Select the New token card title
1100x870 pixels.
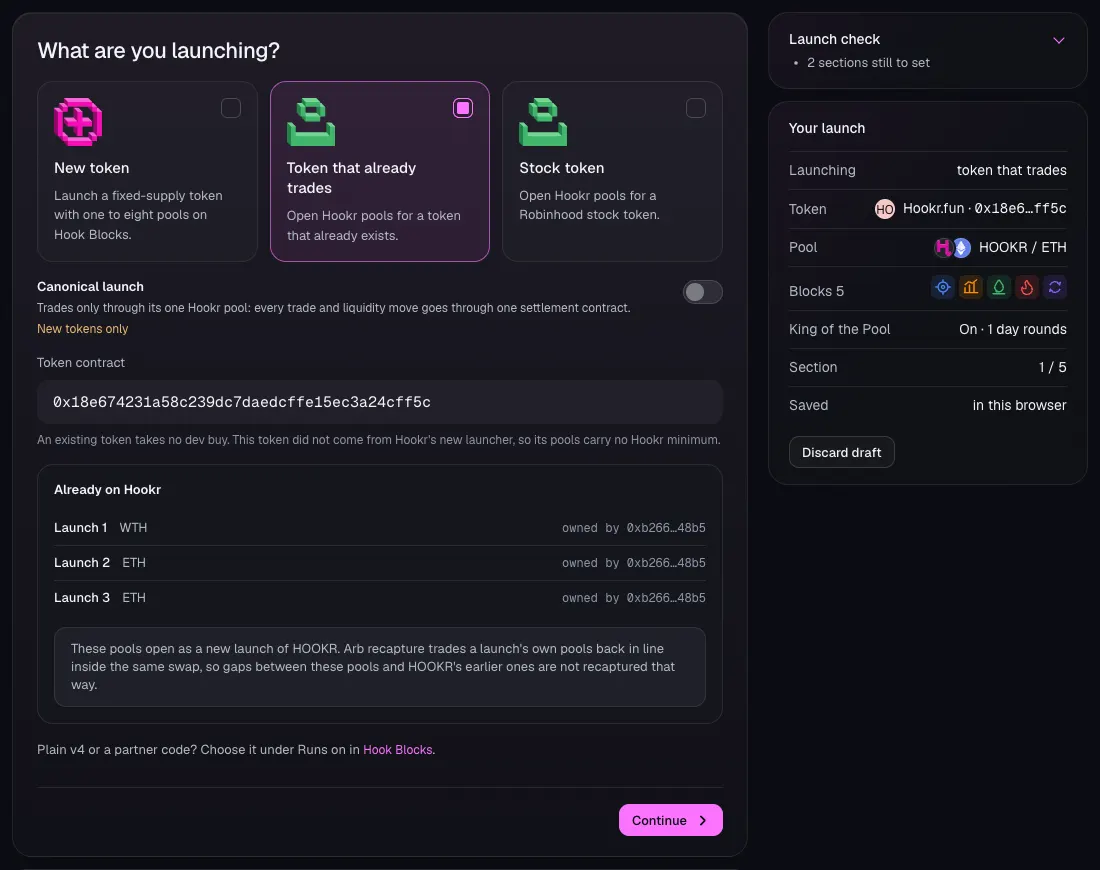point(92,168)
